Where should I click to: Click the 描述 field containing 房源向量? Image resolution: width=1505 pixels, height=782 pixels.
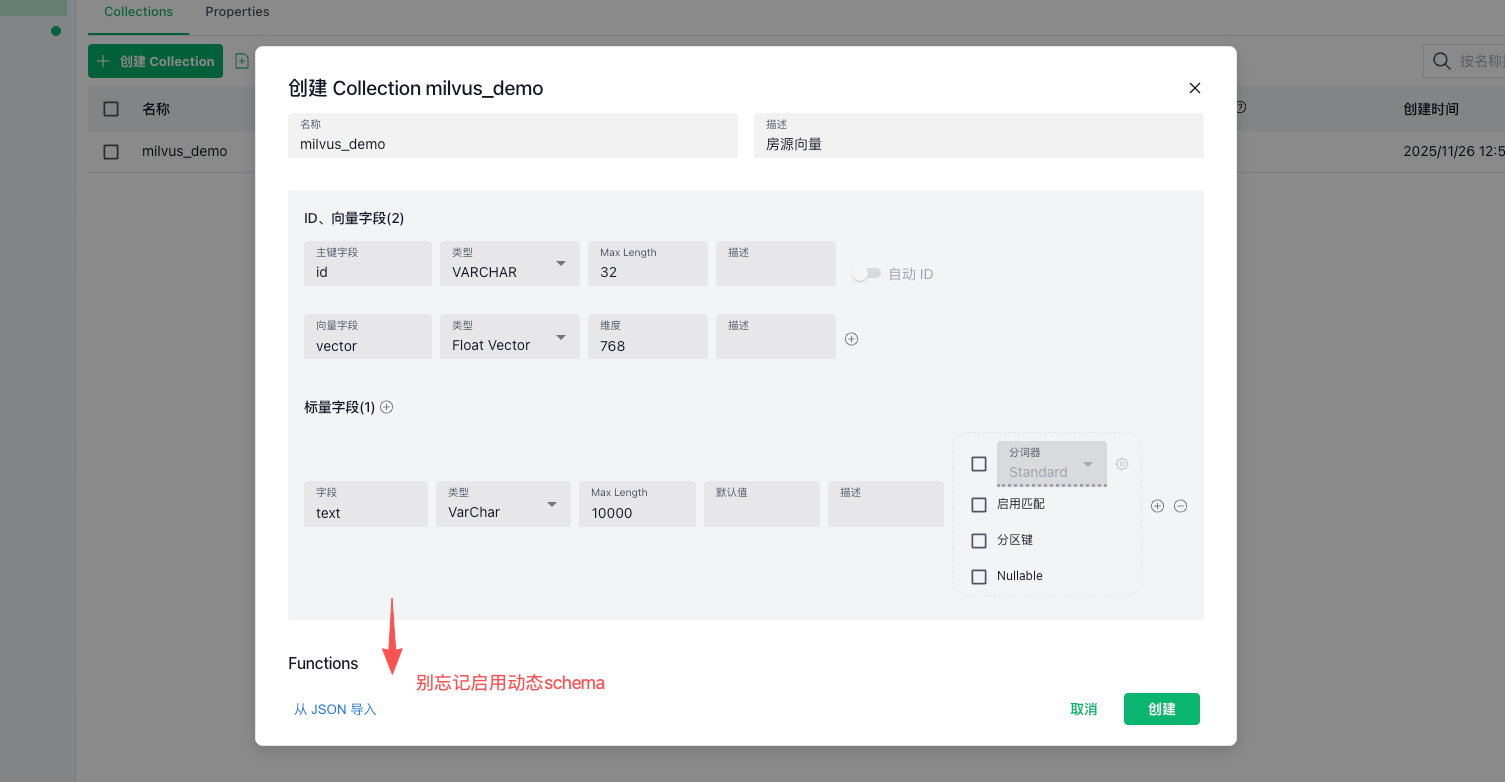979,135
